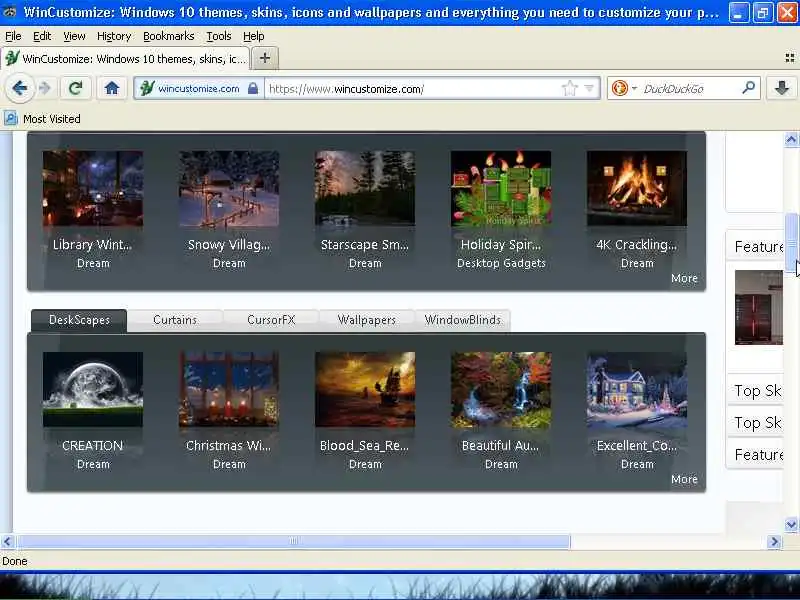Open a new tab with plus button

pyautogui.click(x=265, y=58)
